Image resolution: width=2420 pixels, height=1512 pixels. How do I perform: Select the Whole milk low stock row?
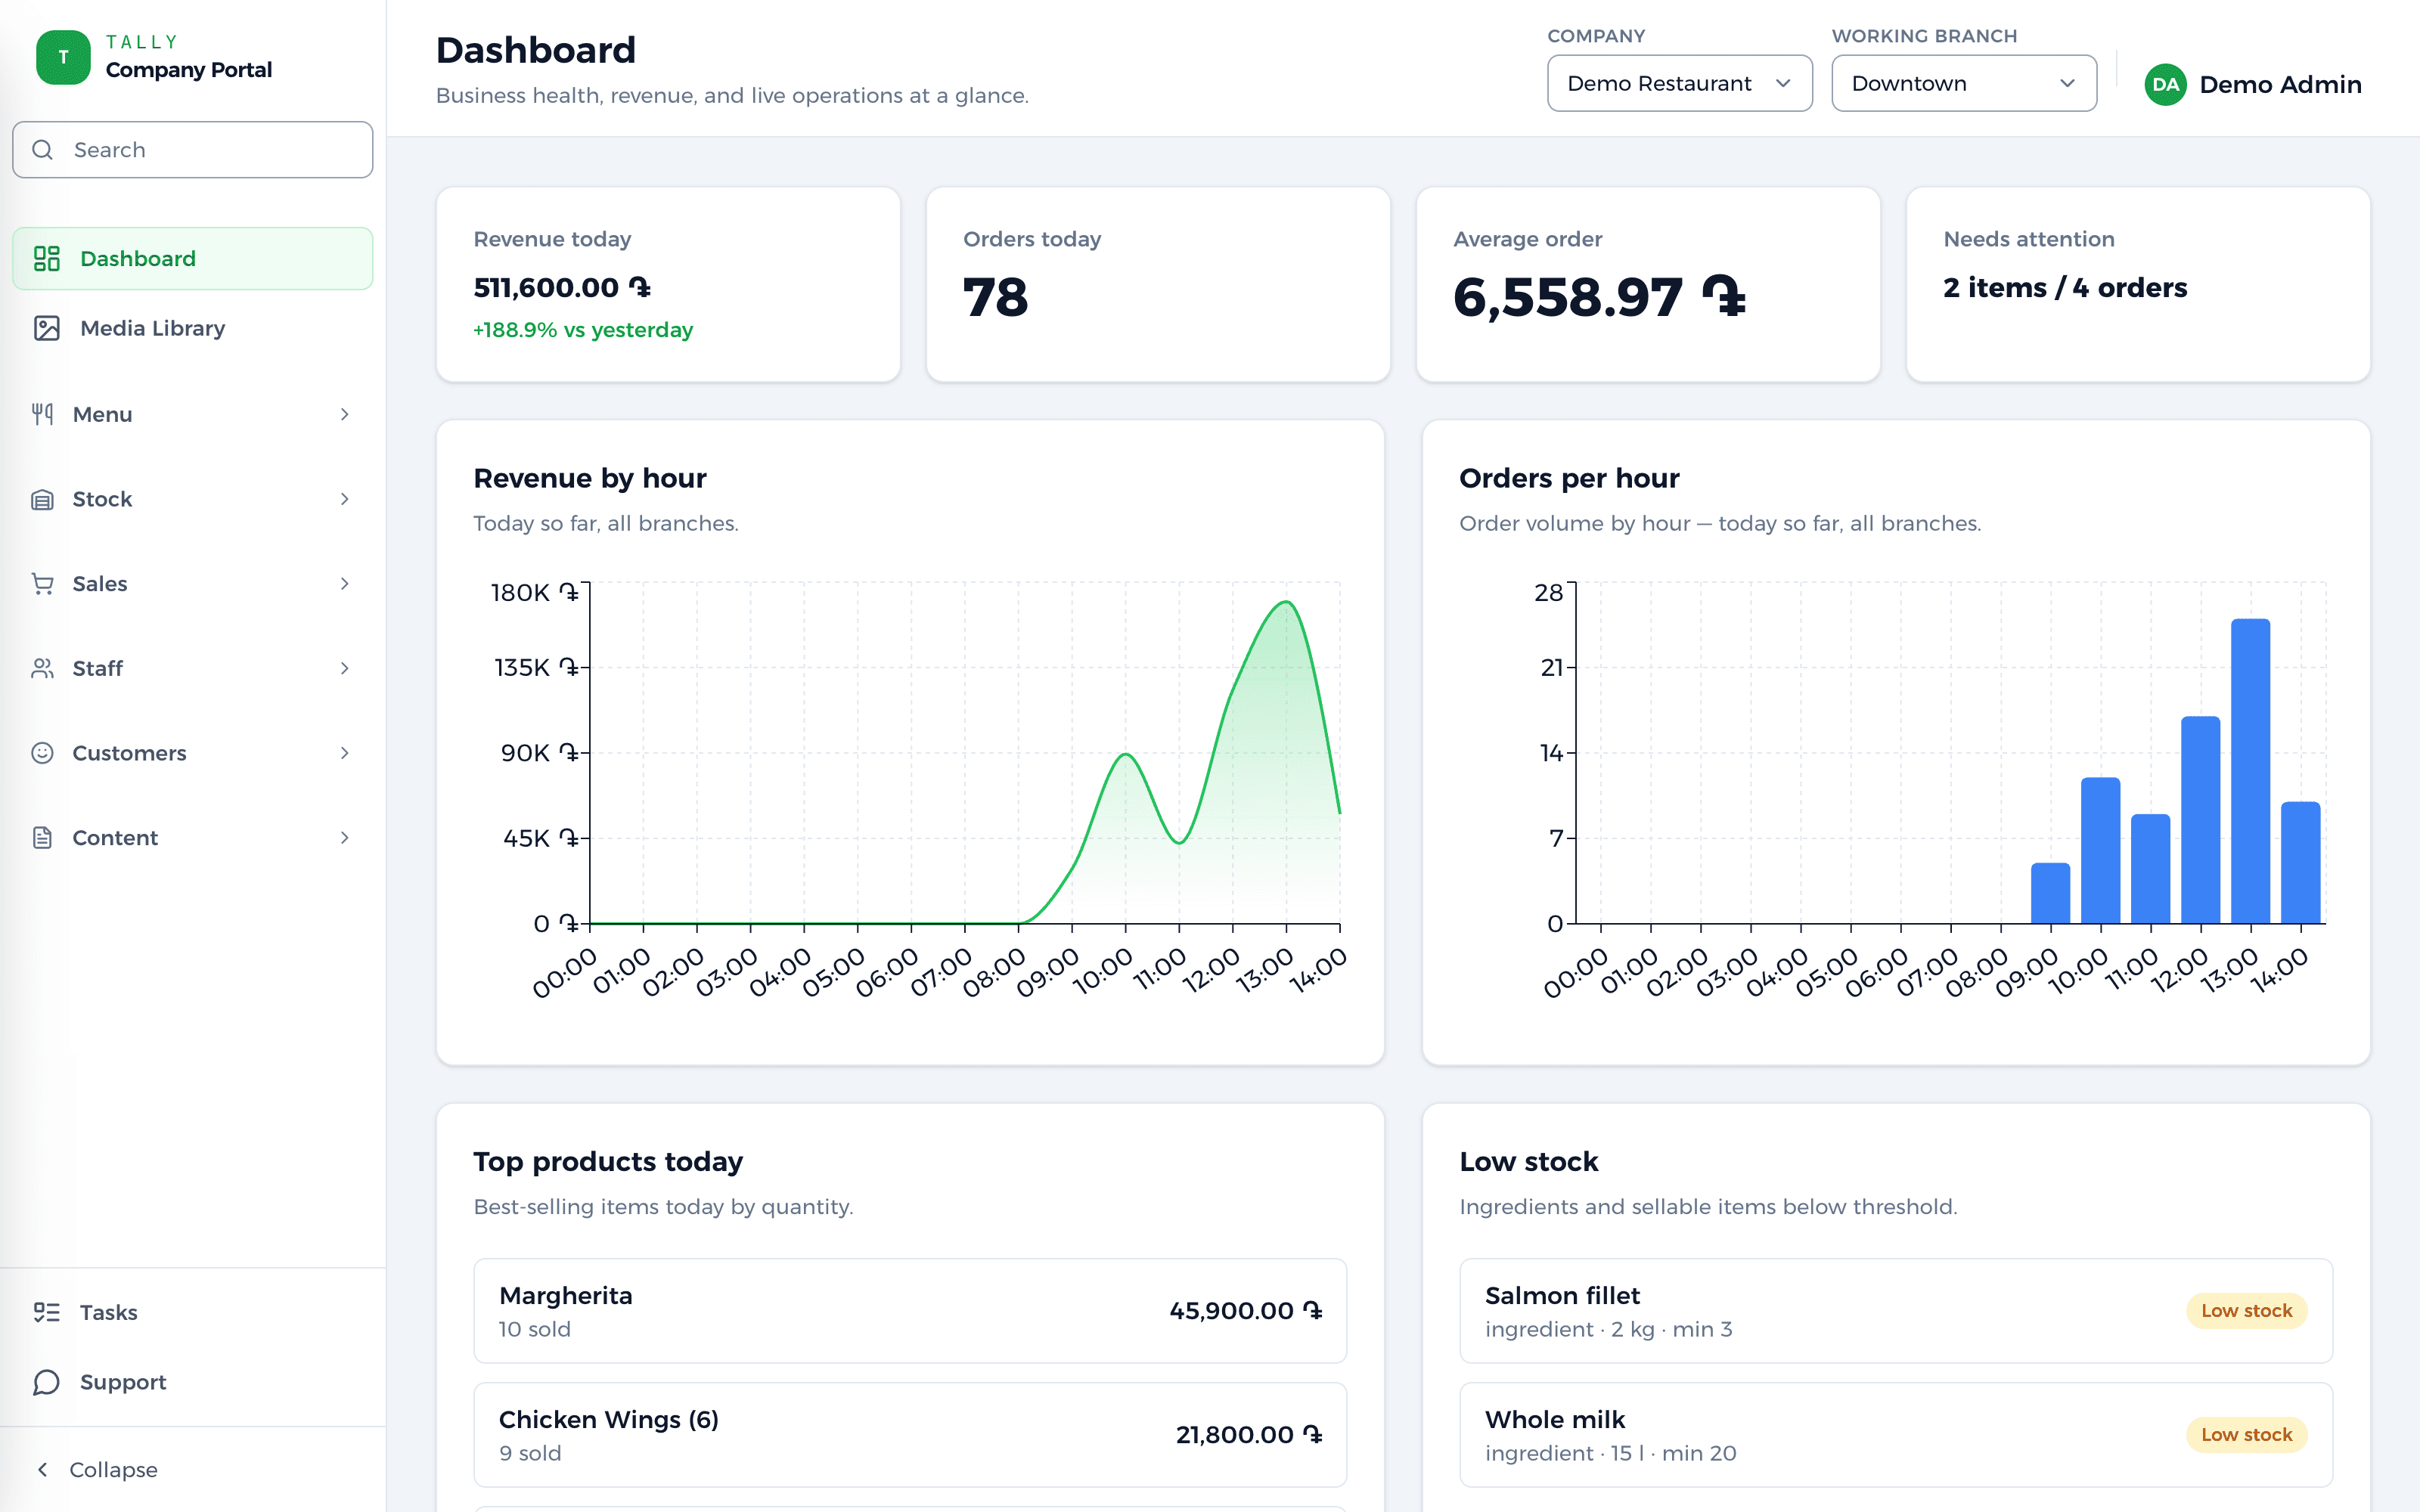point(1896,1435)
